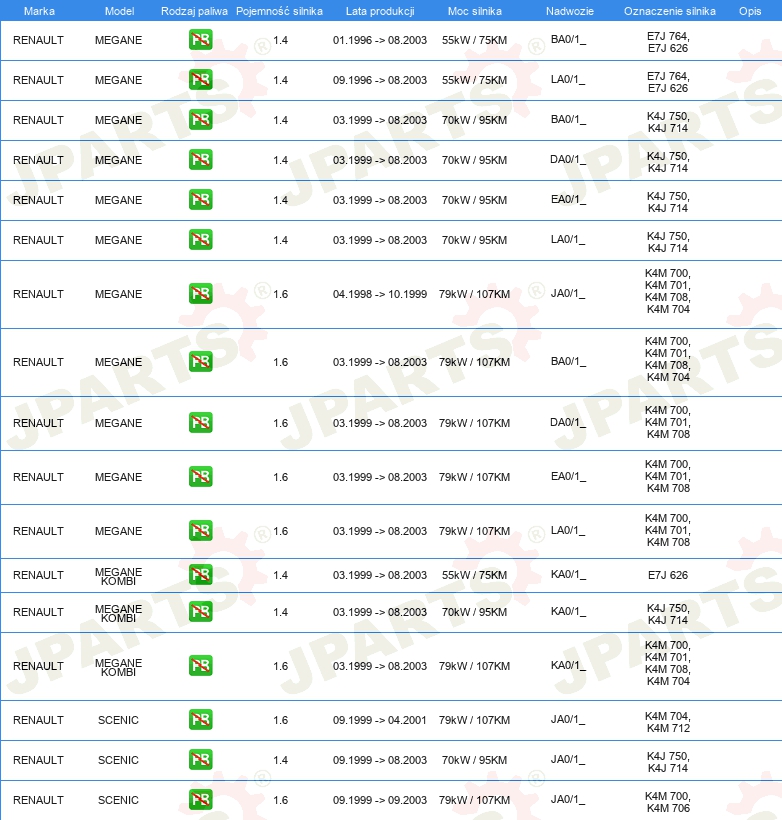Click body code 'KA0/1_' in Kombi 1.6 row
This screenshot has width=782, height=820.
[x=568, y=666]
